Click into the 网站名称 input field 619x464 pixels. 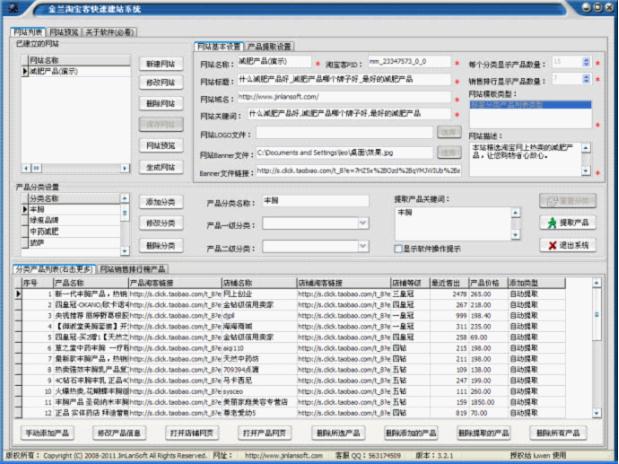point(274,62)
